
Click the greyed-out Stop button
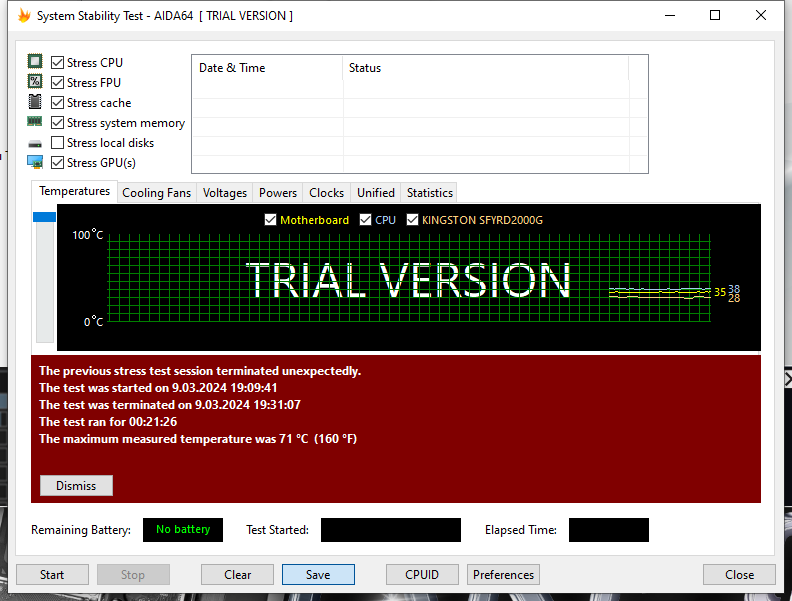(x=133, y=575)
